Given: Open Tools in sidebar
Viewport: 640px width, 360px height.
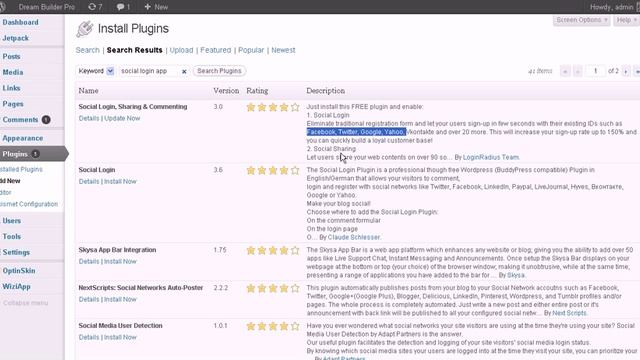Looking at the screenshot, I should pyautogui.click(x=11, y=236).
